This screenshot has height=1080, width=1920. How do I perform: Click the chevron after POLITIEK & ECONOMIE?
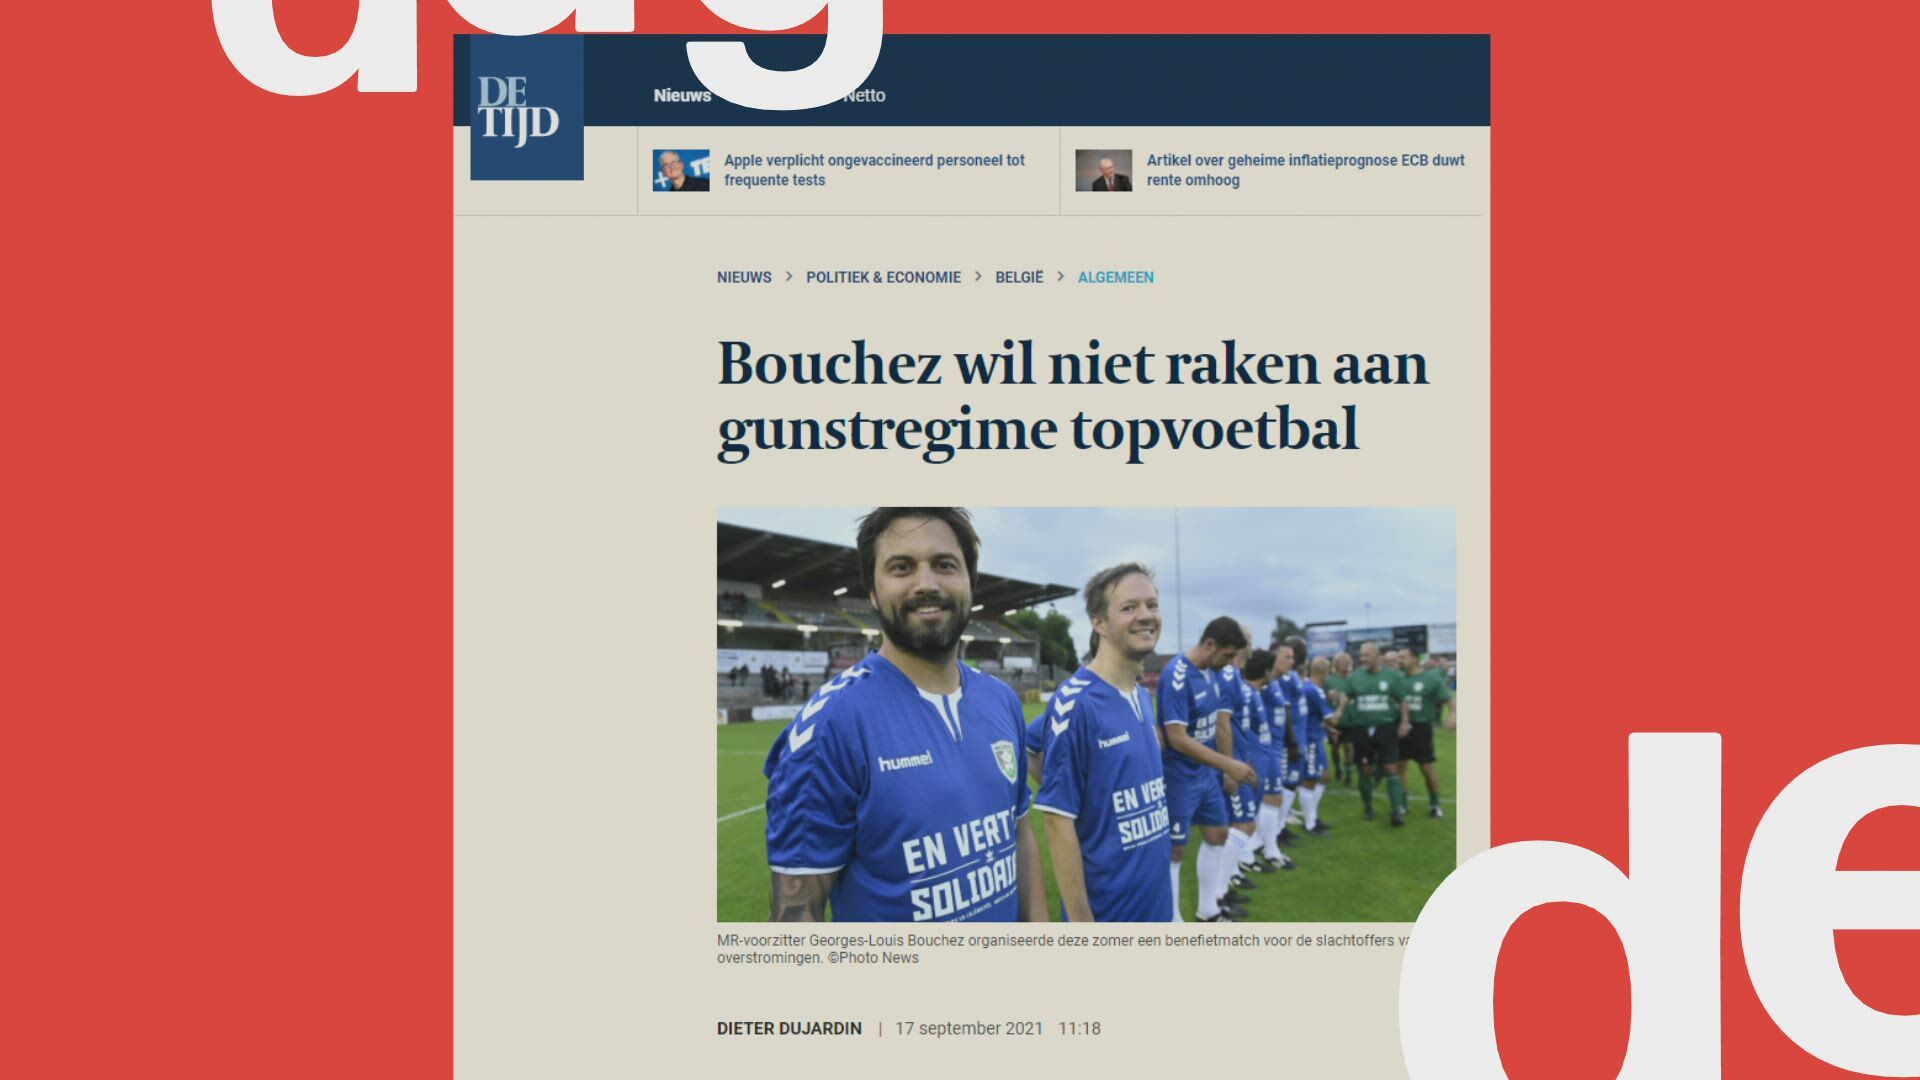coord(978,276)
